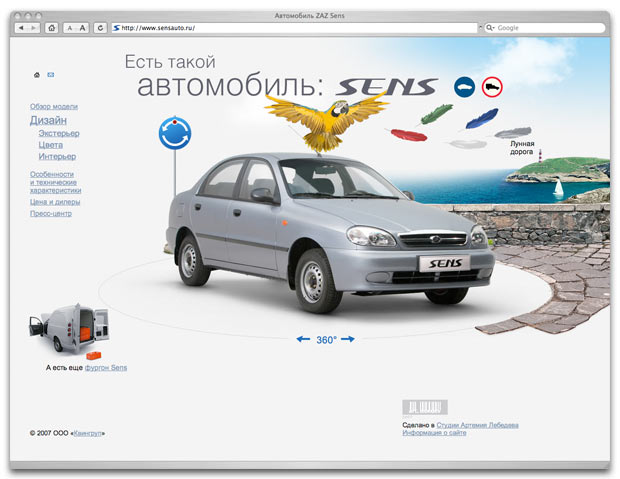Image resolution: width=620 pixels, height=479 pixels.
Task: Open the Обзор модели menu link
Action: click(54, 106)
